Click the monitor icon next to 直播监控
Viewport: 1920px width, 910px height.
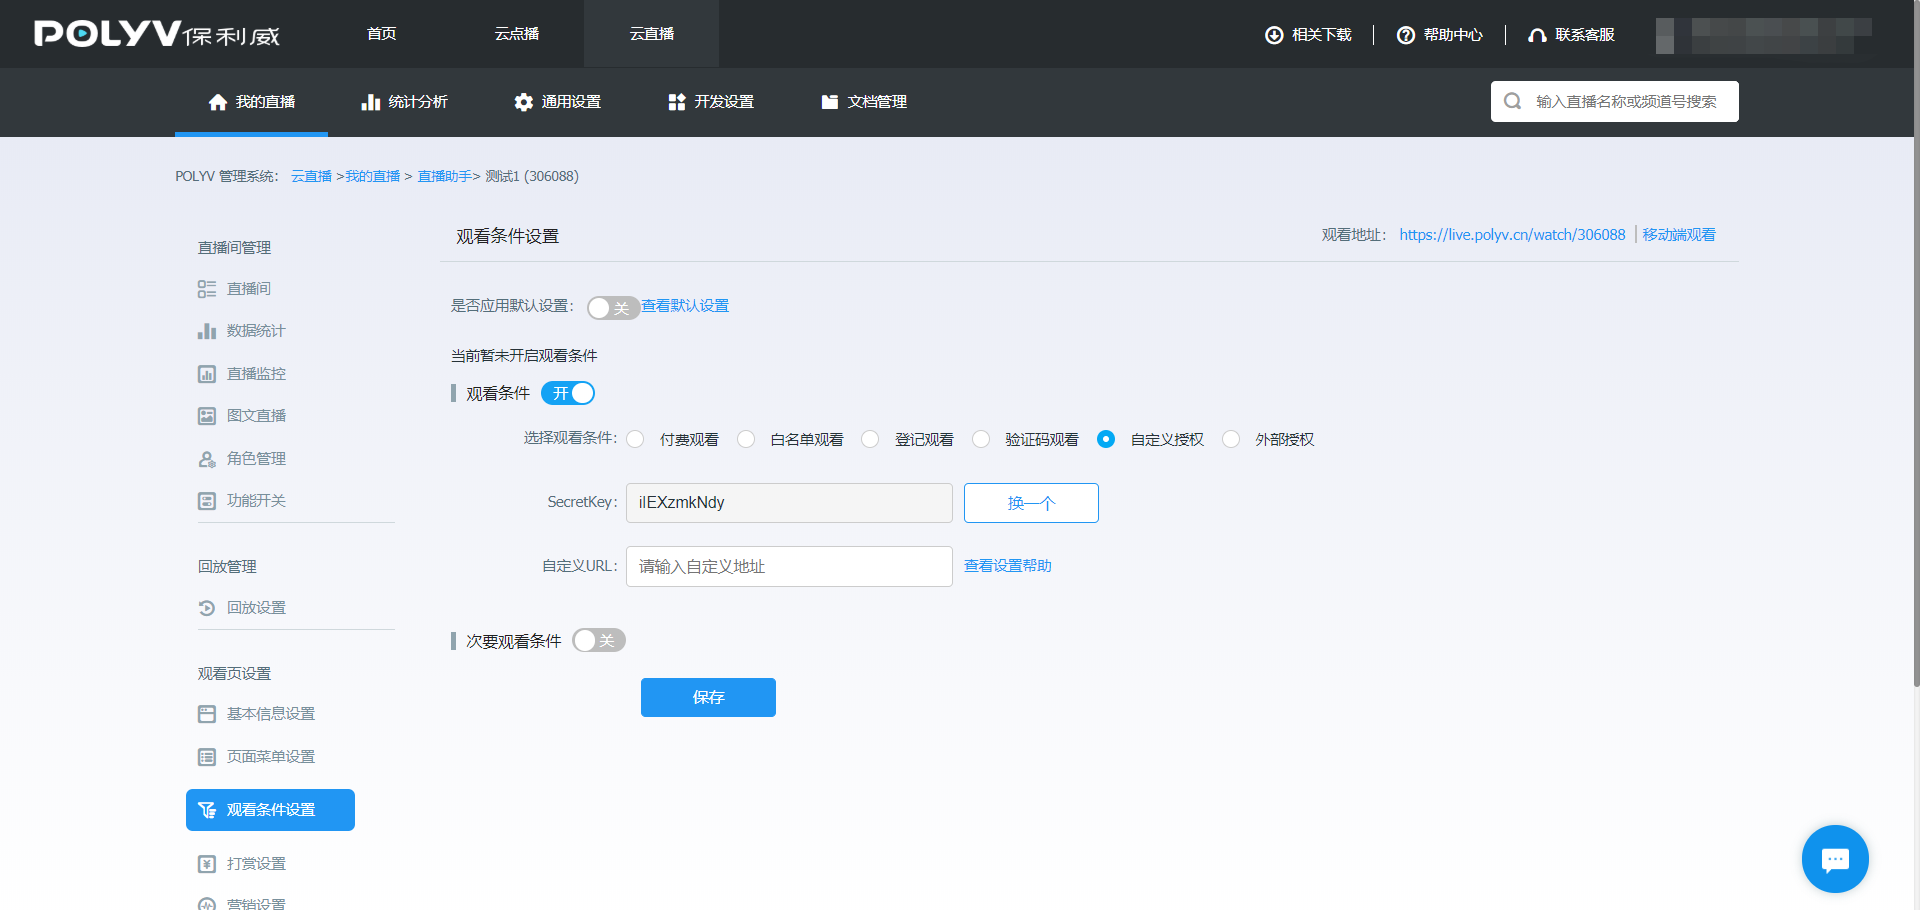tap(207, 374)
